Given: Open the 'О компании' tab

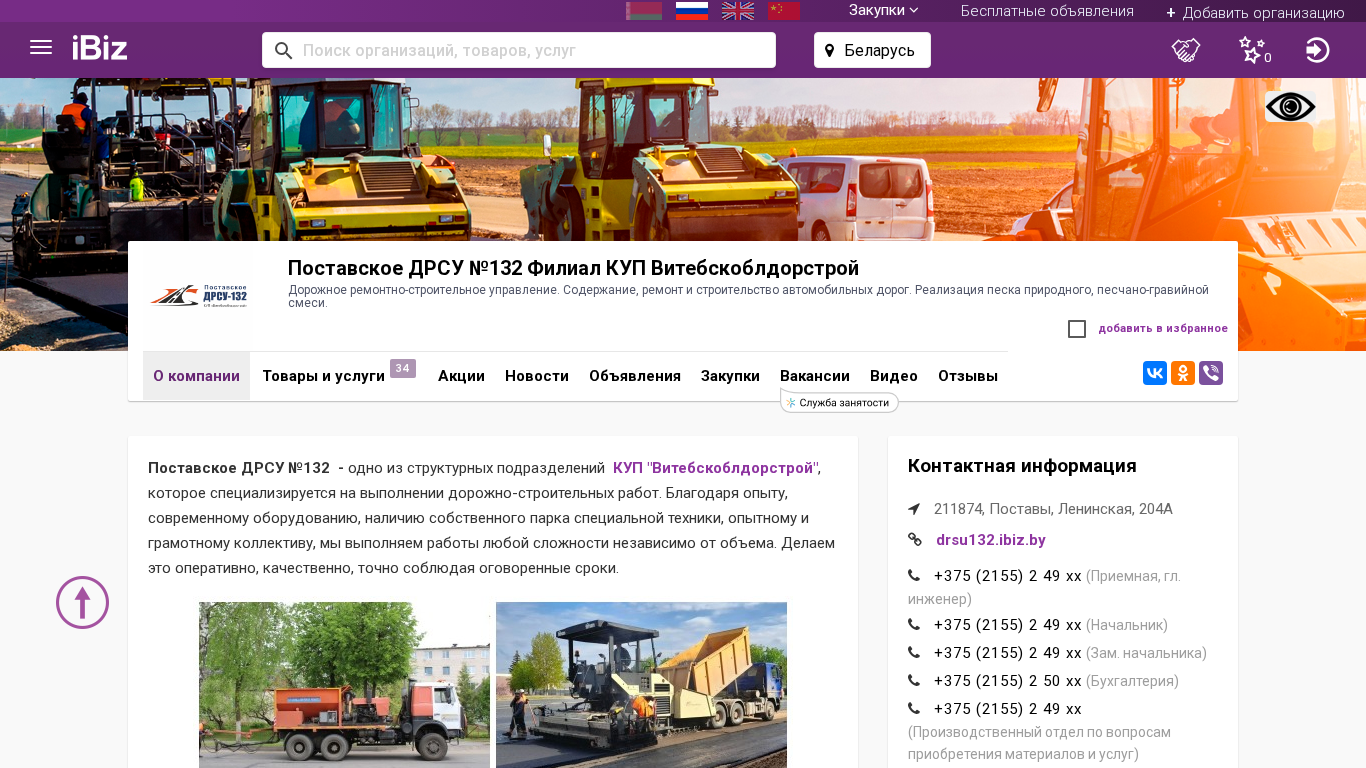Looking at the screenshot, I should click(x=196, y=376).
